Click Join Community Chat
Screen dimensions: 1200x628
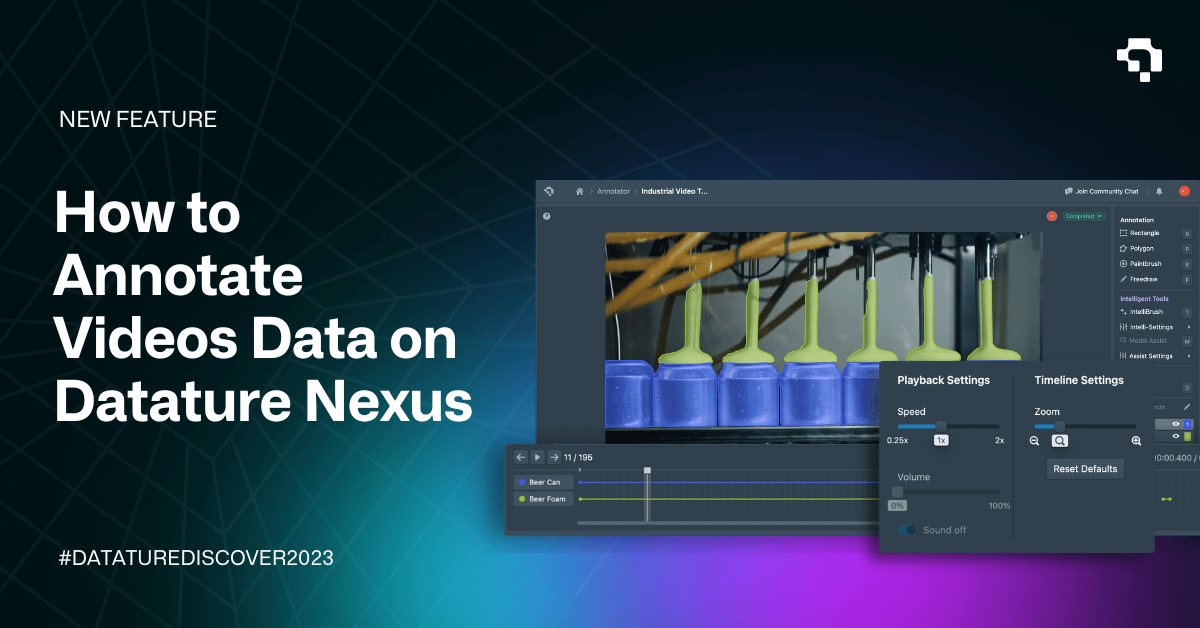pos(1100,190)
